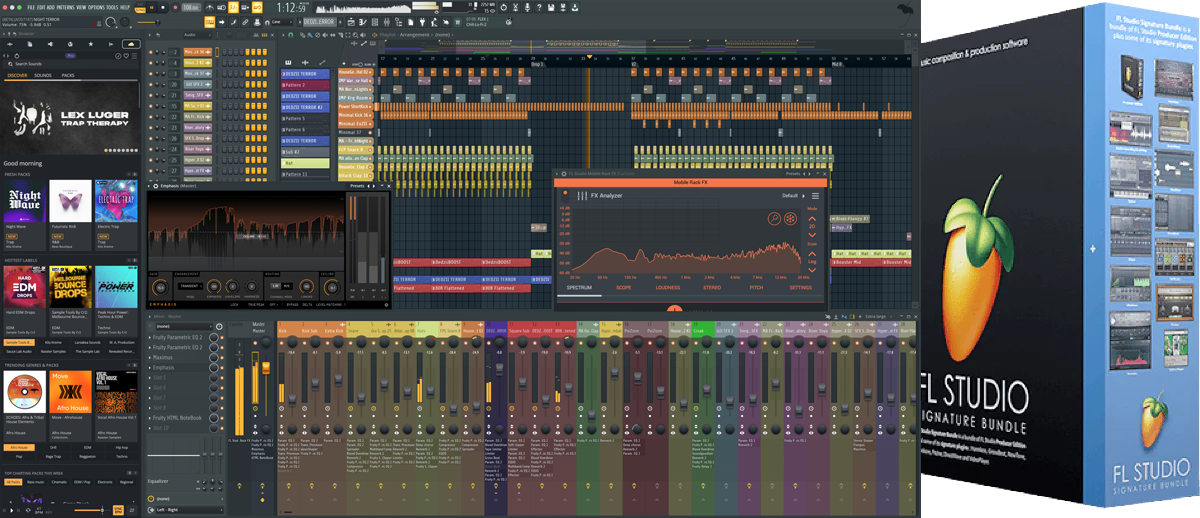Select the cloud sounds icon in browser

[131, 44]
